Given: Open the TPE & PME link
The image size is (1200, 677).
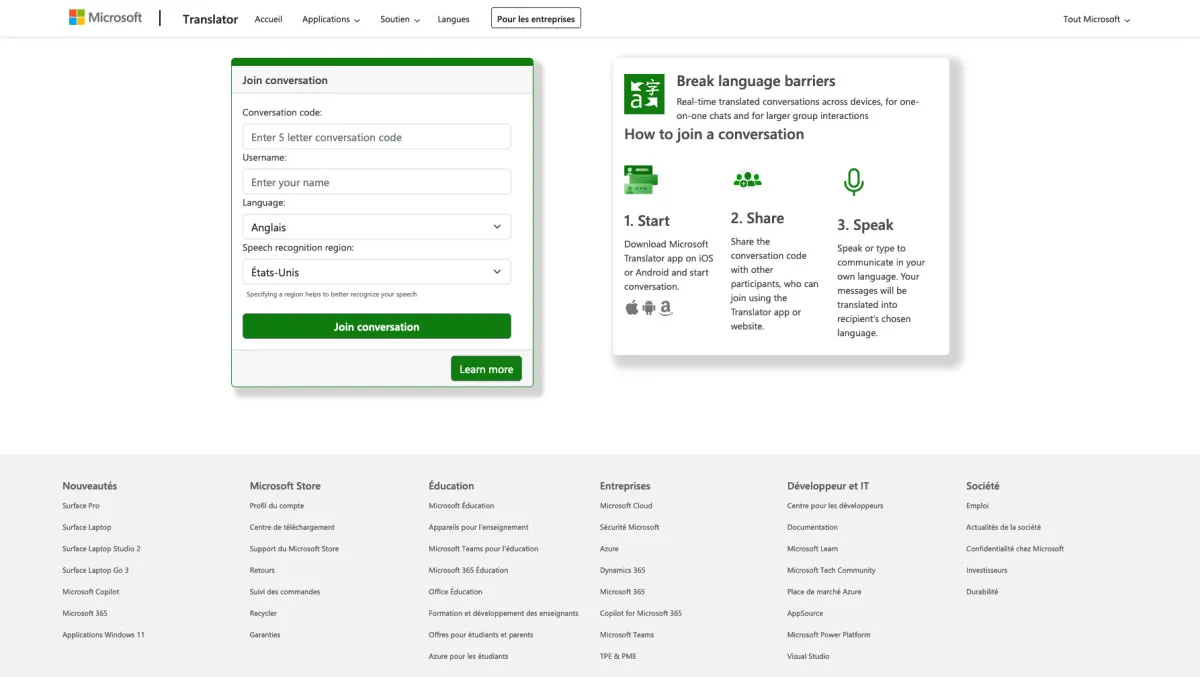Looking at the screenshot, I should [x=618, y=657].
